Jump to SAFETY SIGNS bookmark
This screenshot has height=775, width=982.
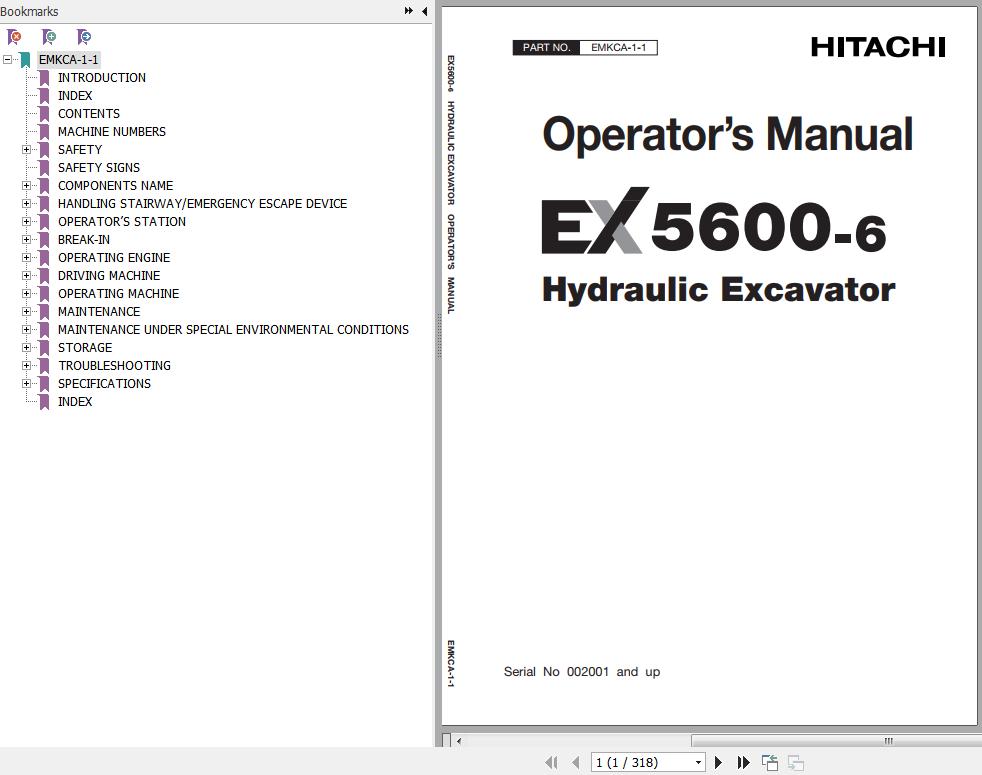coord(98,168)
